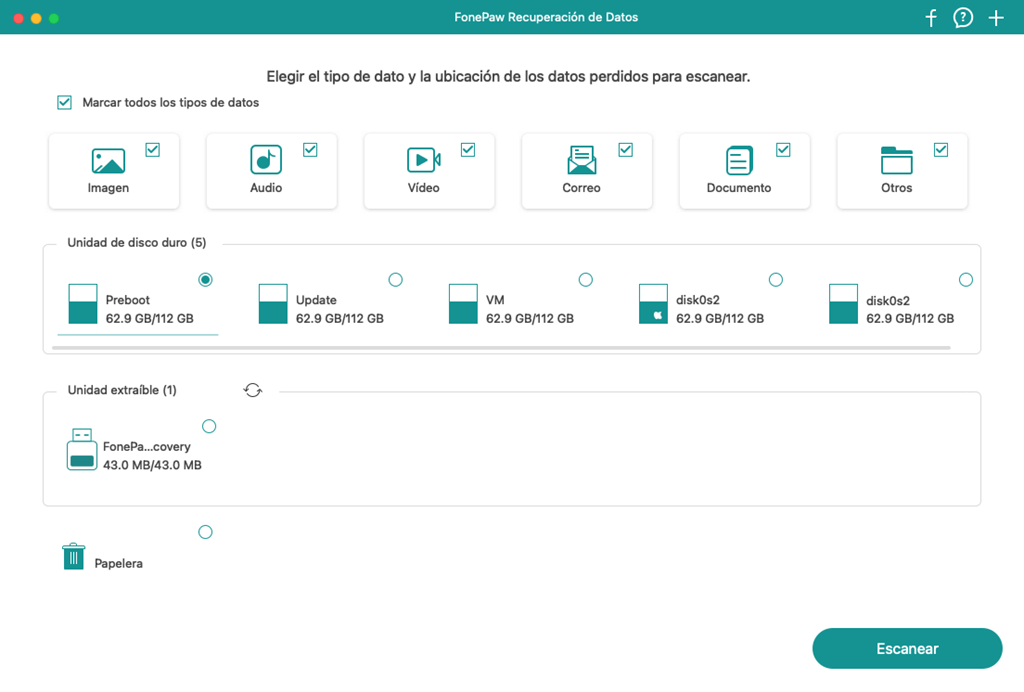Click the Facebook share icon
This screenshot has height=692, width=1024.
pyautogui.click(x=930, y=17)
